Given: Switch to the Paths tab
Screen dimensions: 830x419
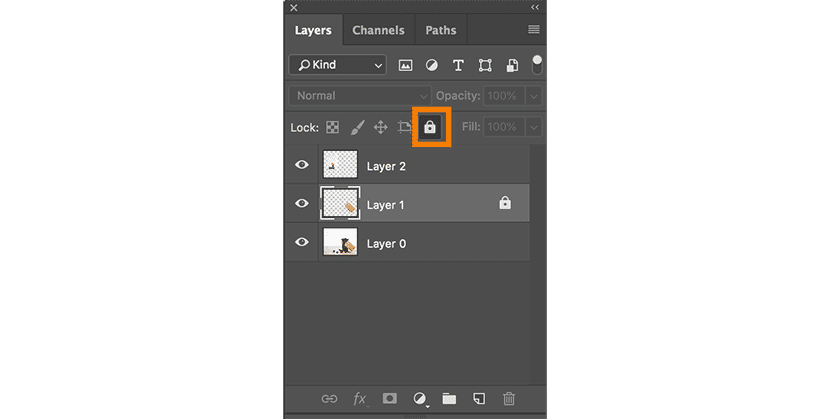Looking at the screenshot, I should click(441, 30).
